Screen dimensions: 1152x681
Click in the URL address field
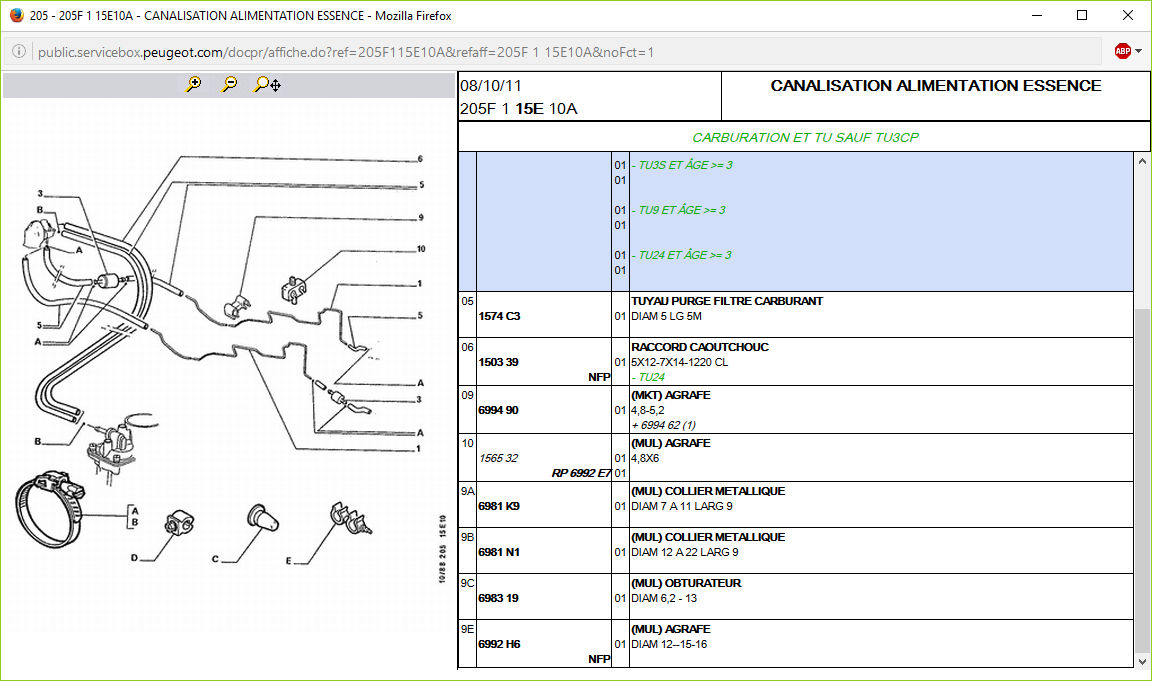(x=500, y=52)
